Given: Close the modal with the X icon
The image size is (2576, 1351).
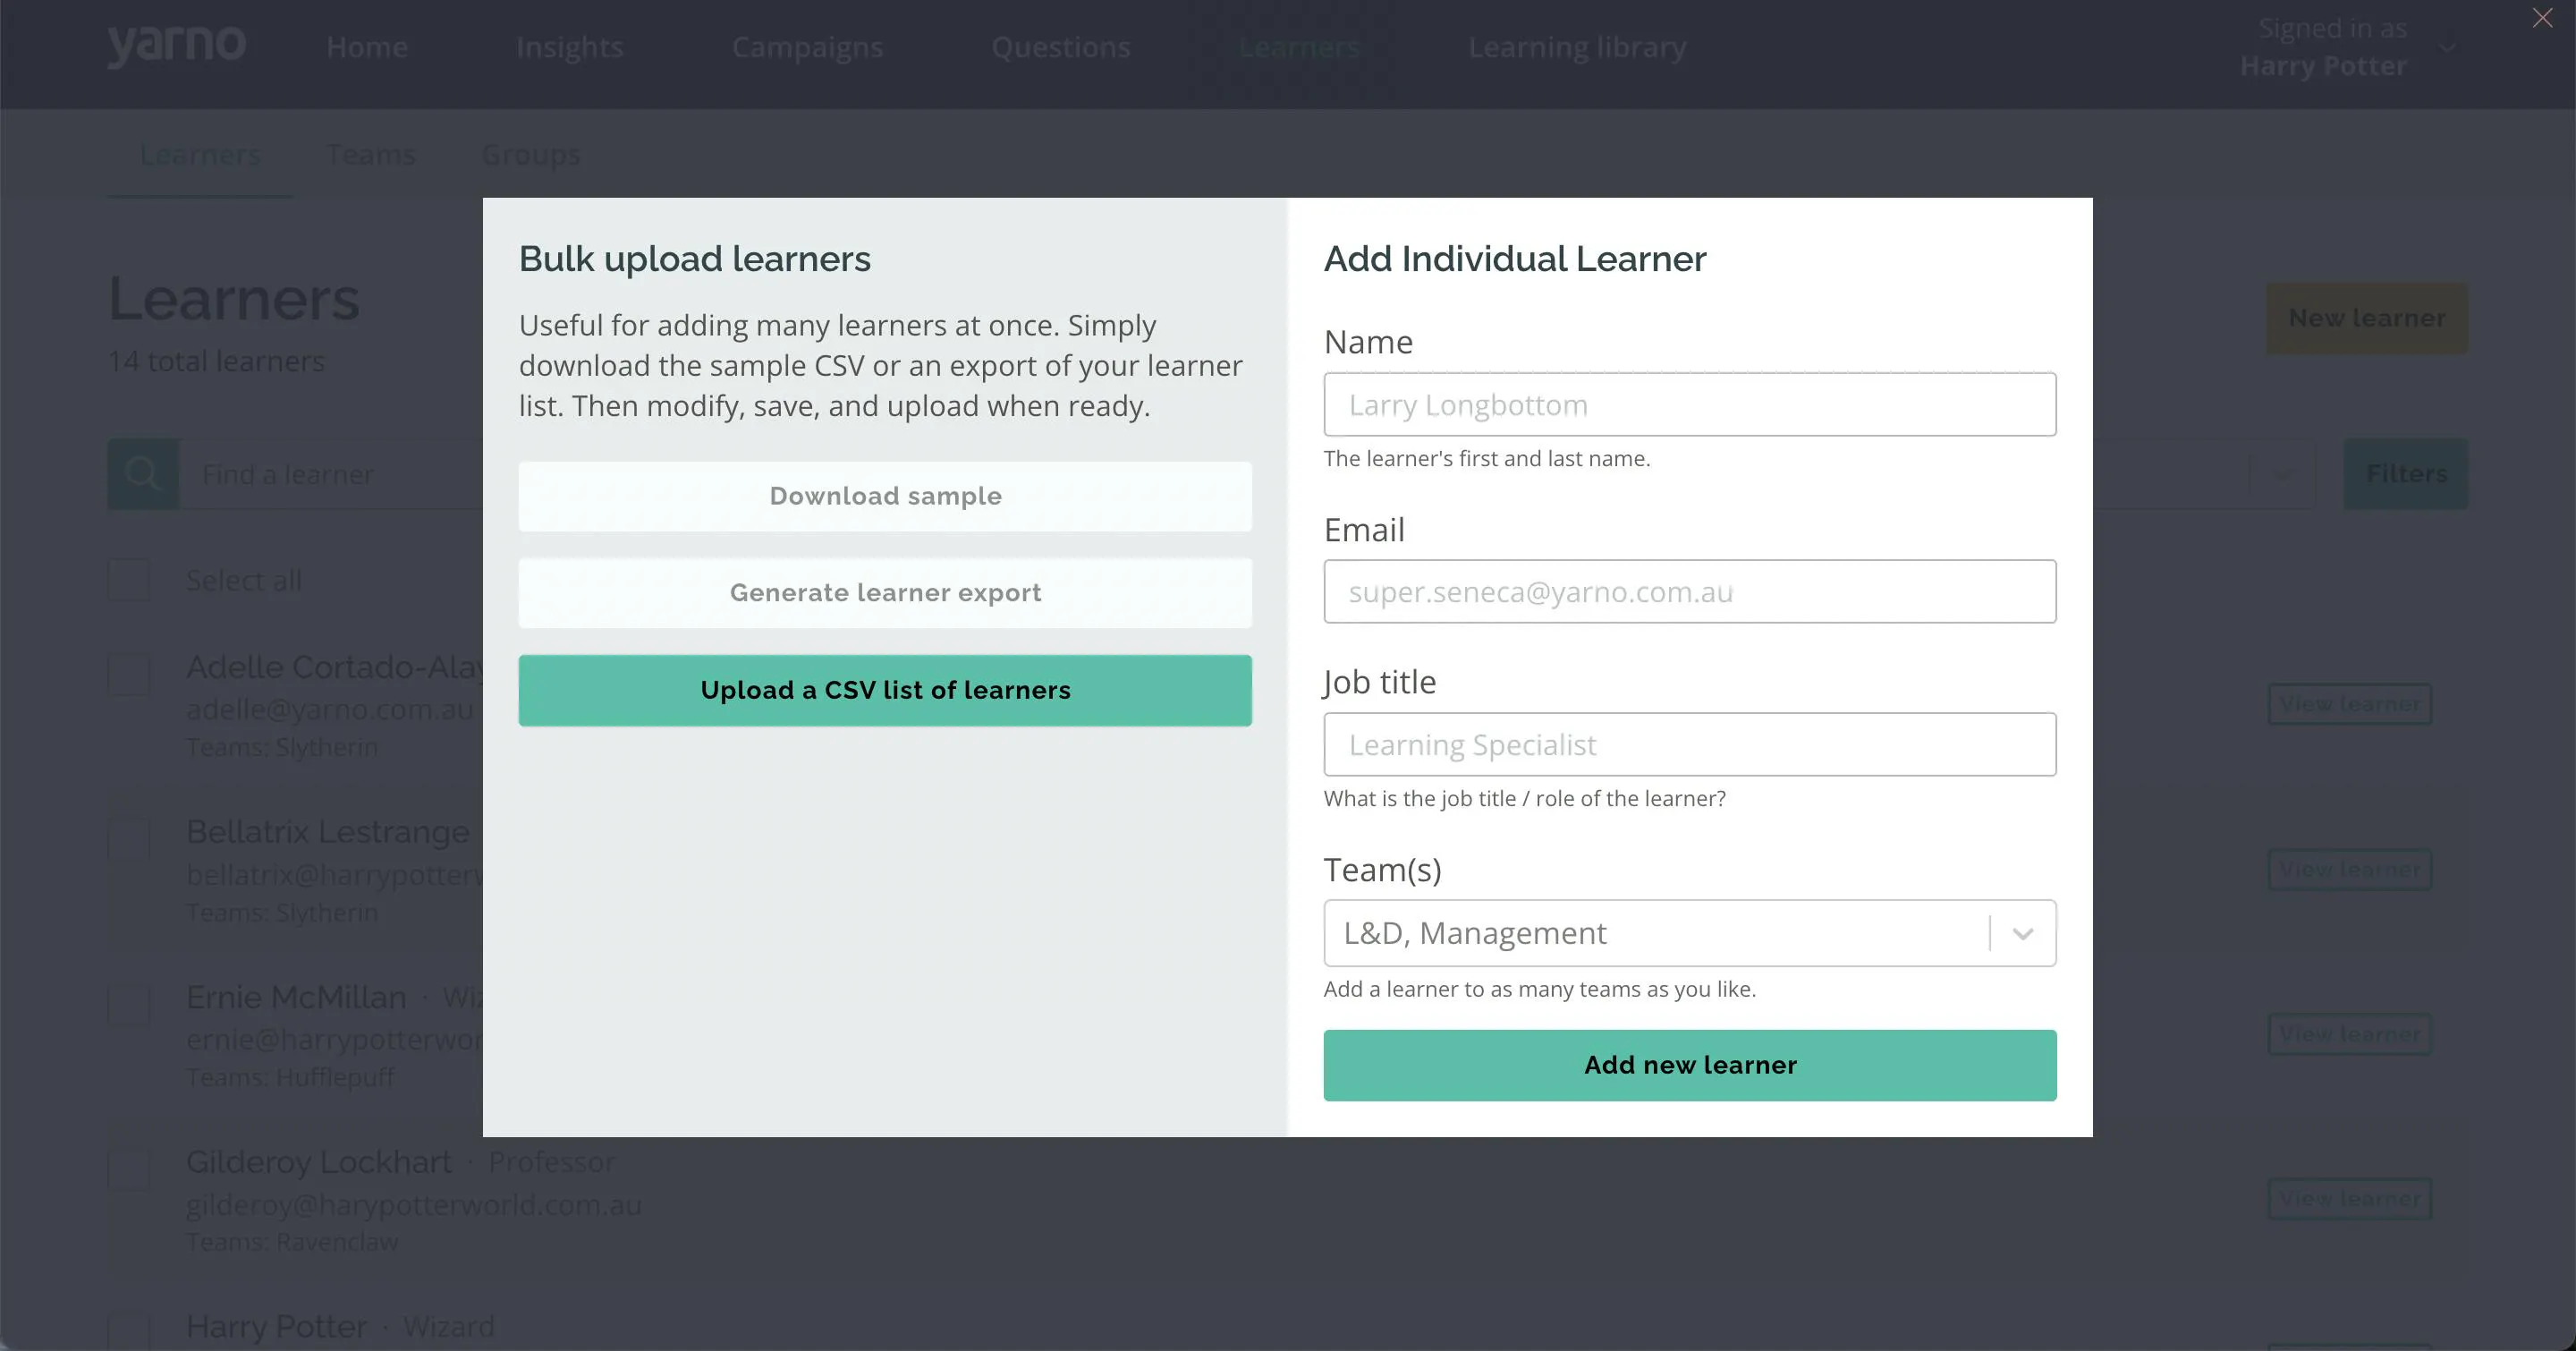Looking at the screenshot, I should point(2542,18).
